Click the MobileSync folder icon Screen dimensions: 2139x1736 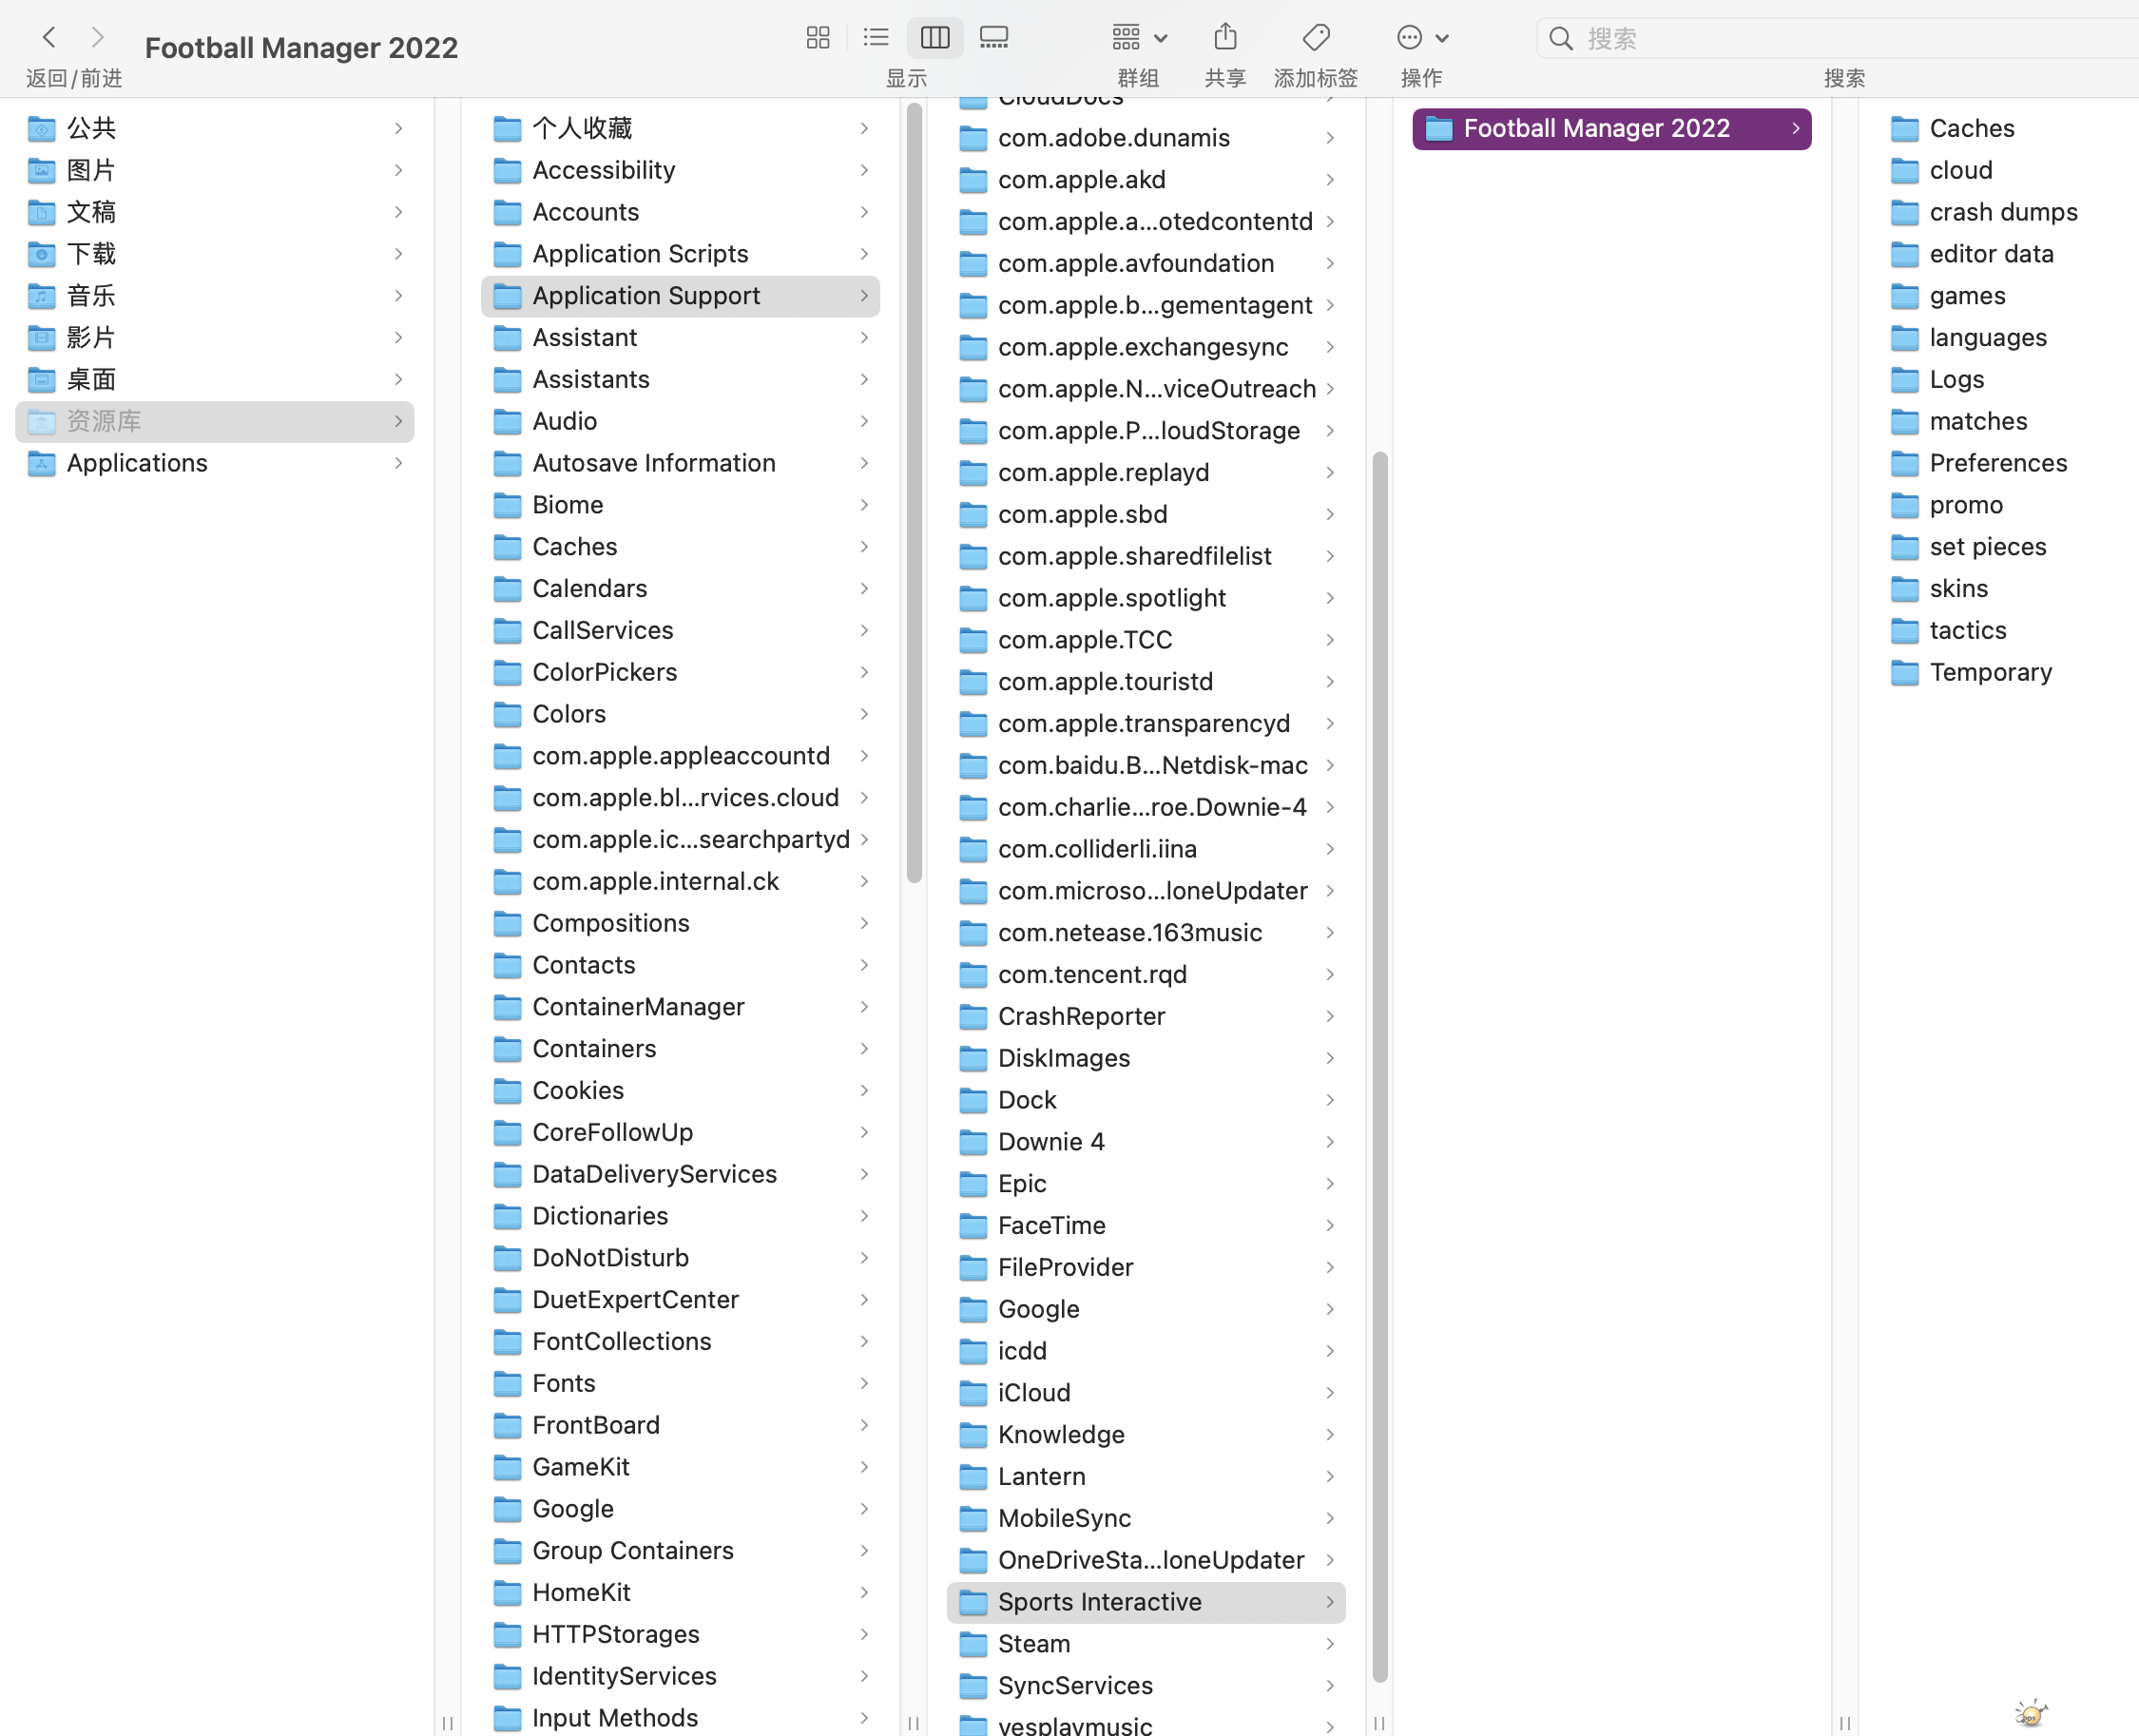point(973,1520)
